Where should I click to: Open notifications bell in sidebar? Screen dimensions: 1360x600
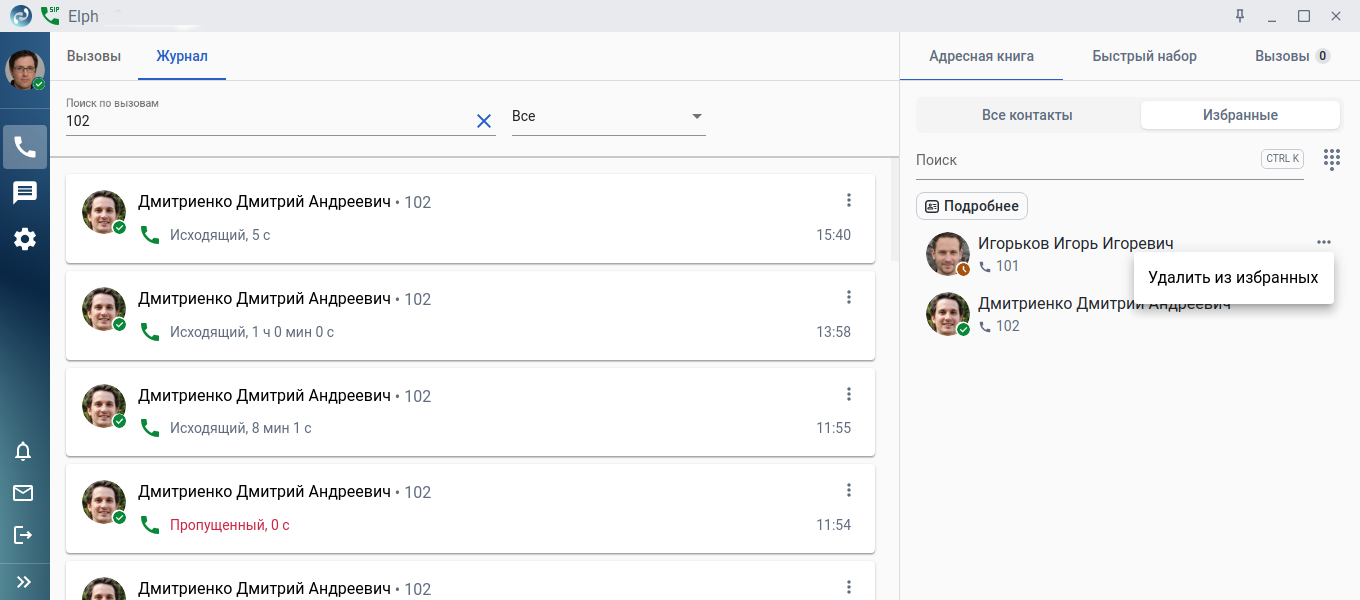tap(23, 451)
